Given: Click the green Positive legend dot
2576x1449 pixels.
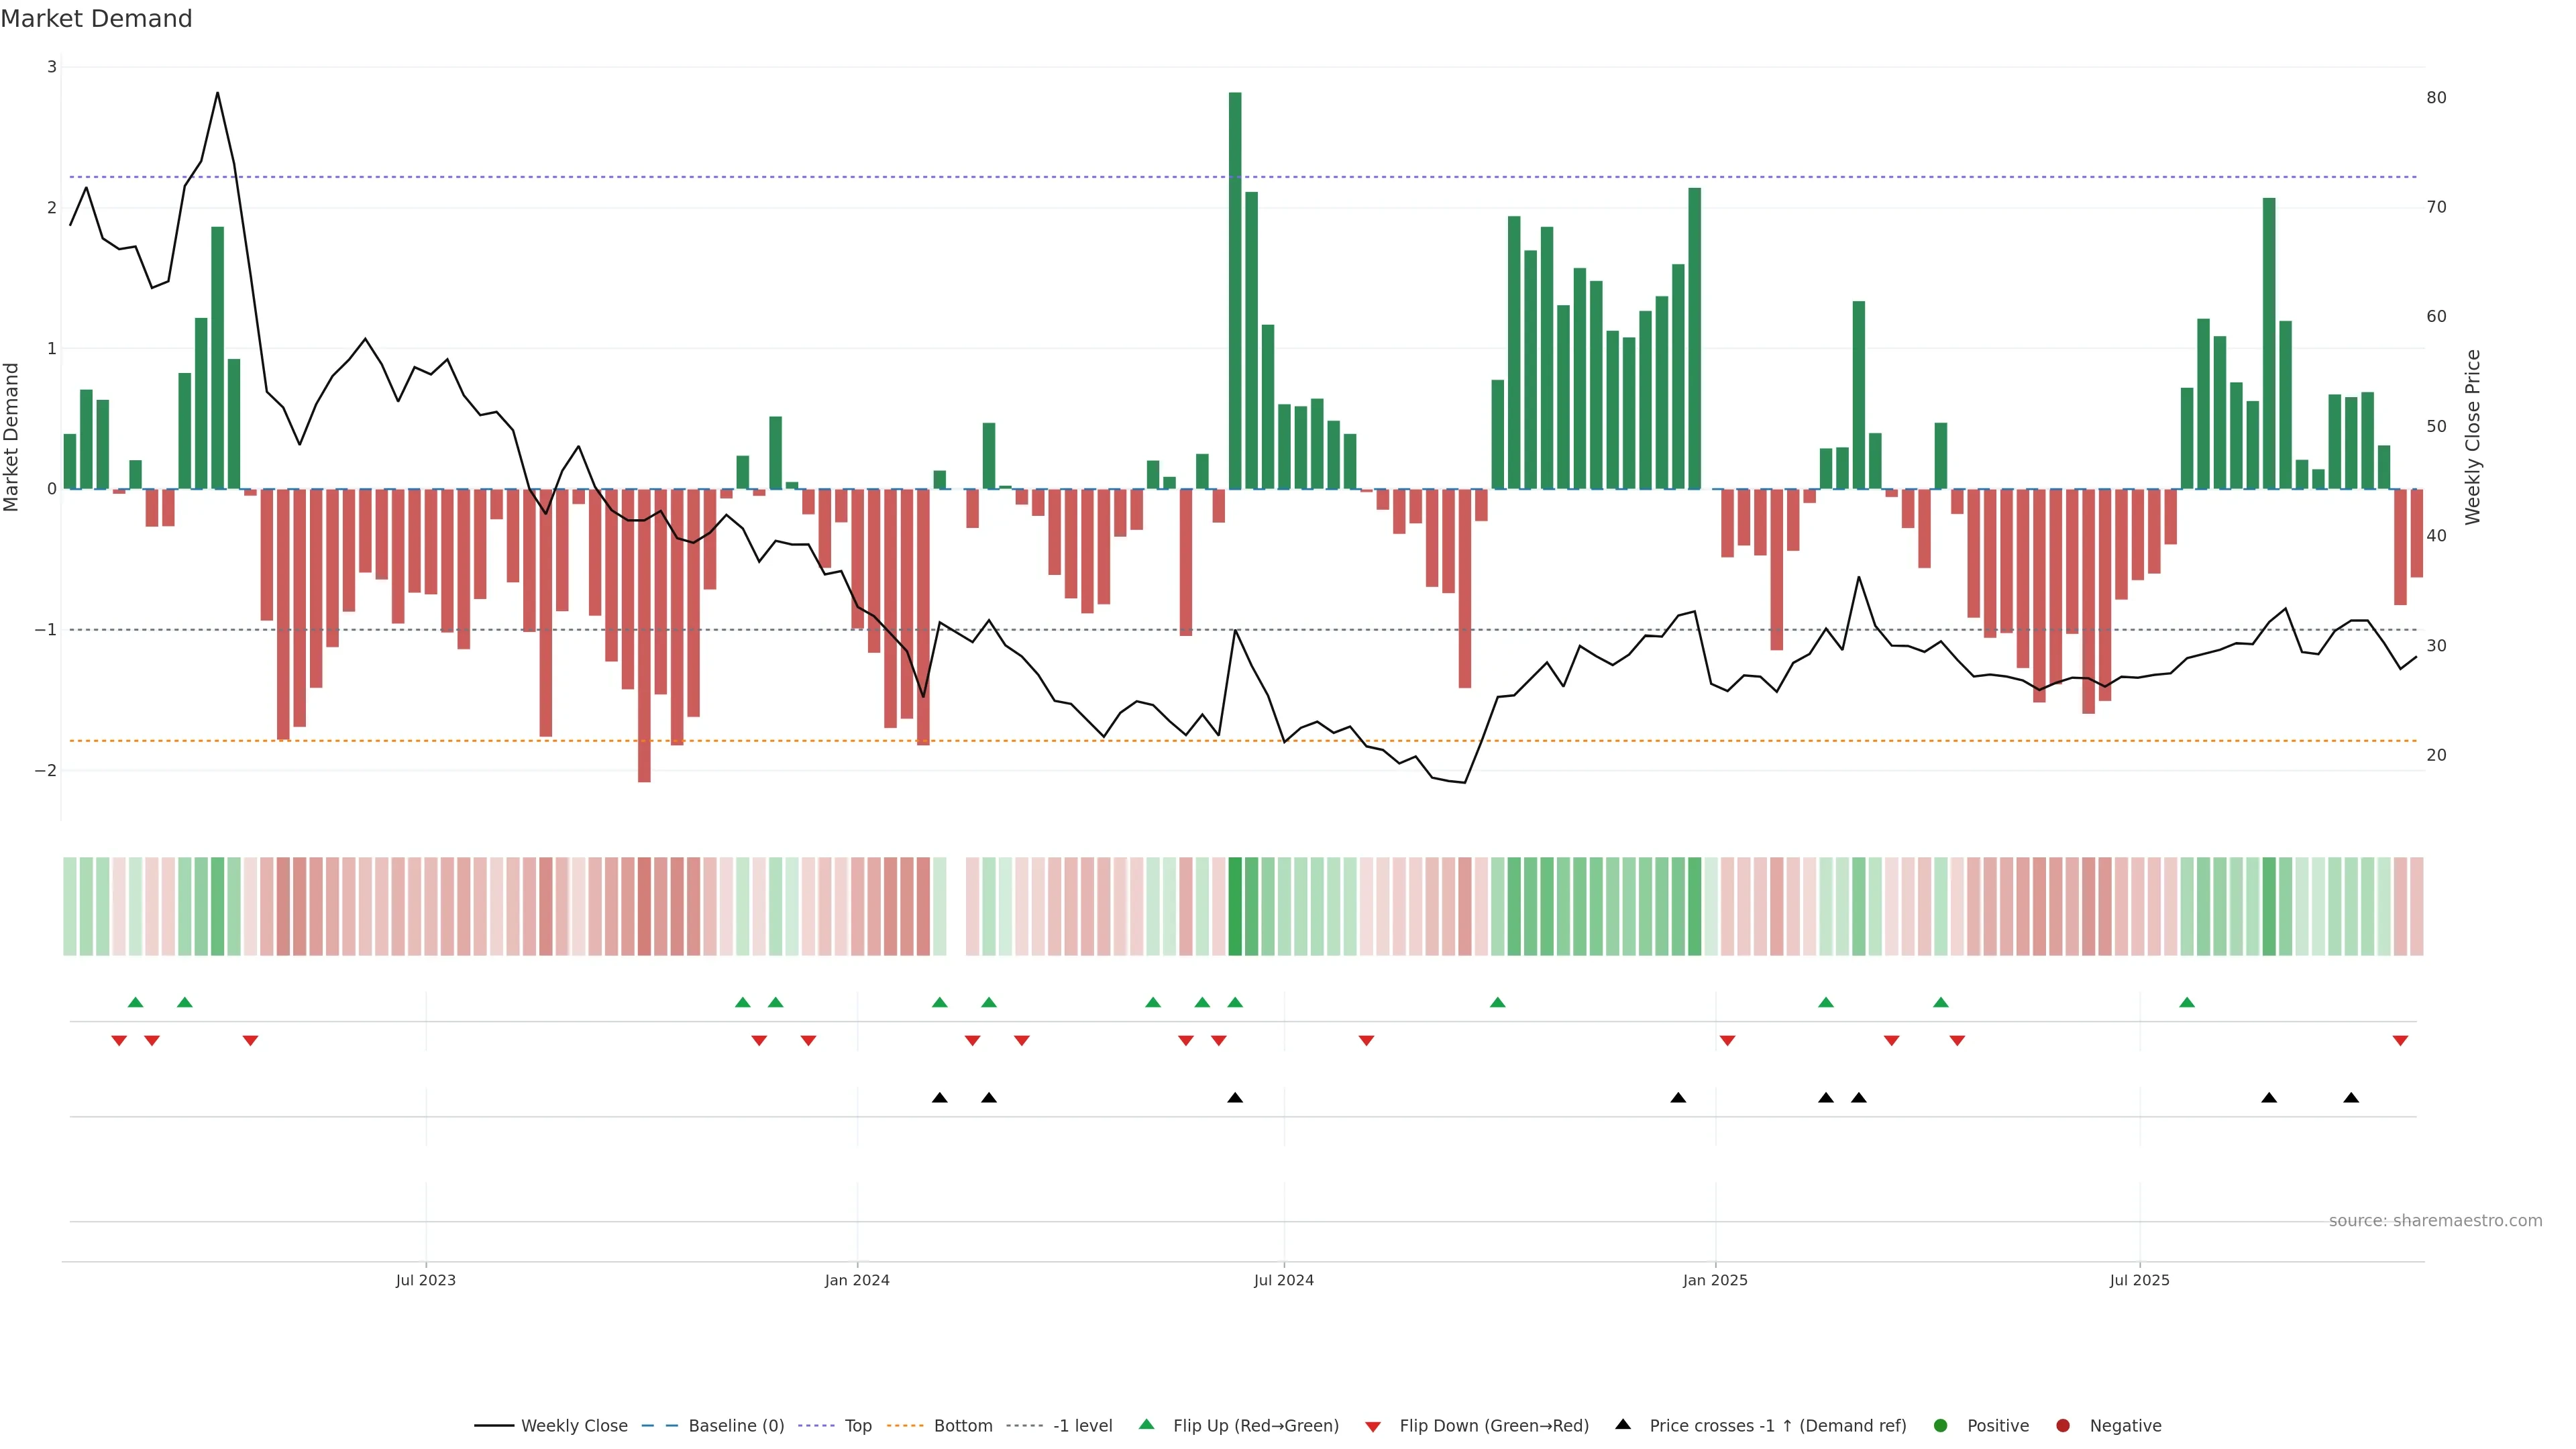Looking at the screenshot, I should pyautogui.click(x=1941, y=1425).
